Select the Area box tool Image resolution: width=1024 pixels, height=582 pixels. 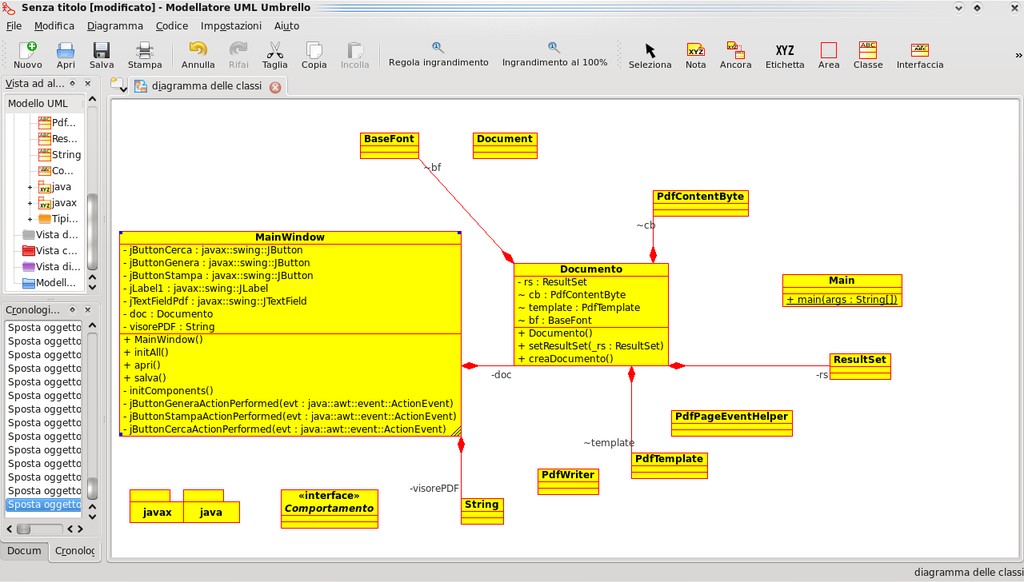828,54
